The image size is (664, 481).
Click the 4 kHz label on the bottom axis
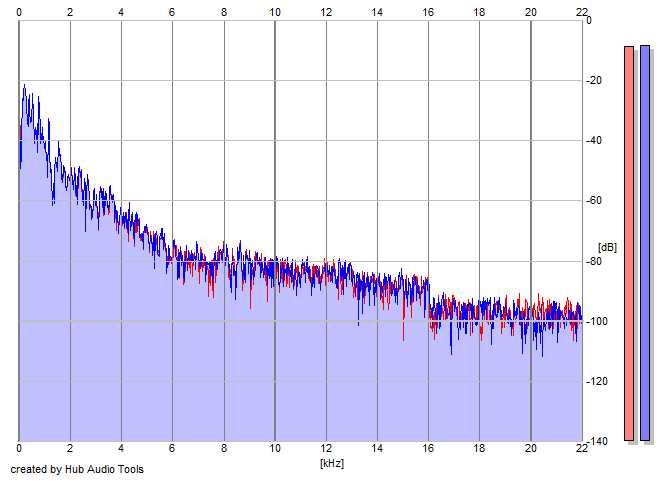[x=121, y=448]
